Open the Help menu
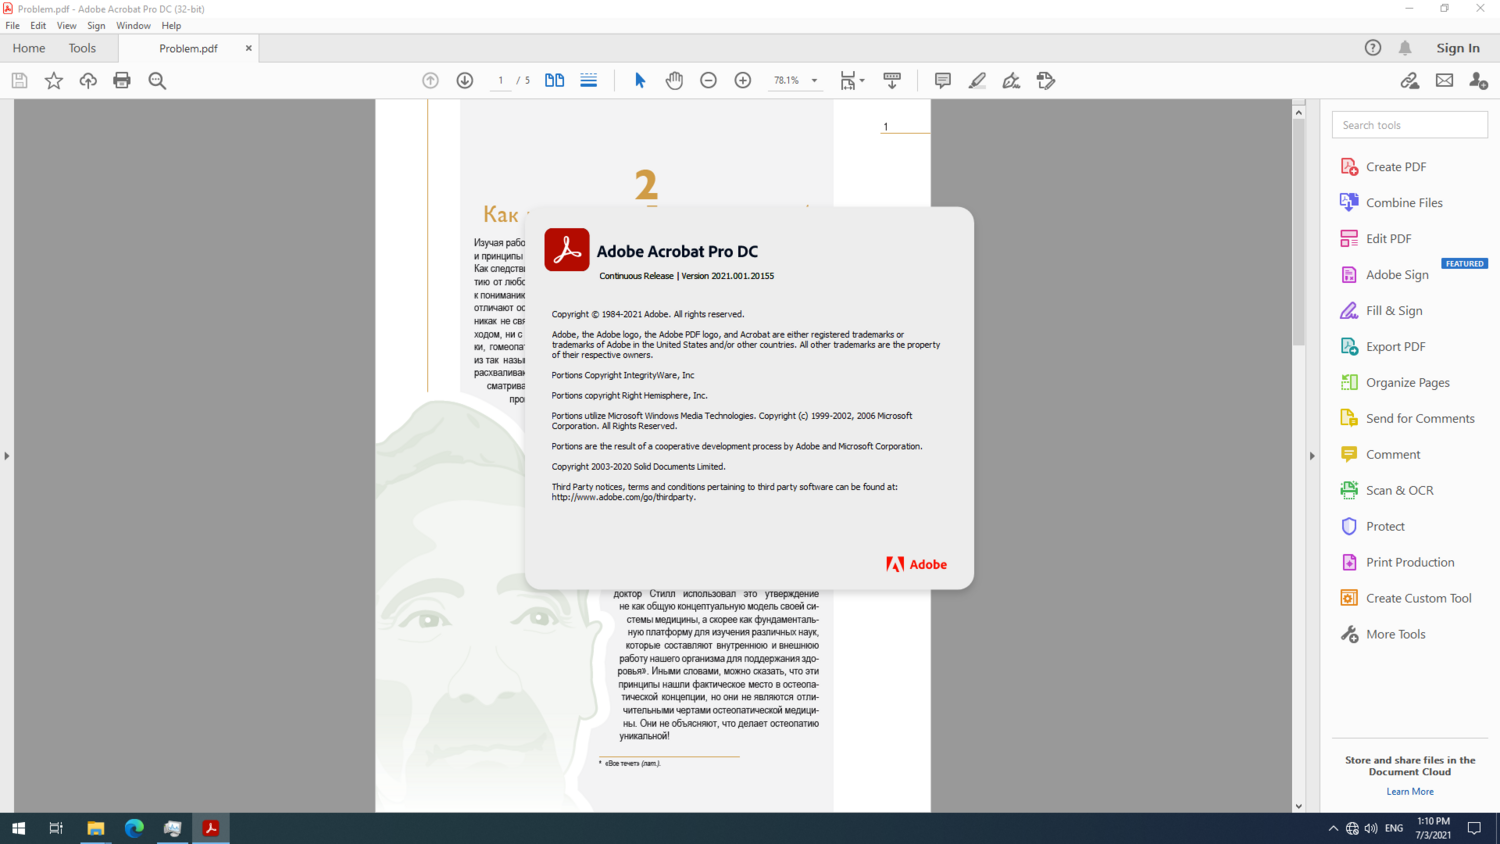This screenshot has height=844, width=1500. pyautogui.click(x=171, y=26)
